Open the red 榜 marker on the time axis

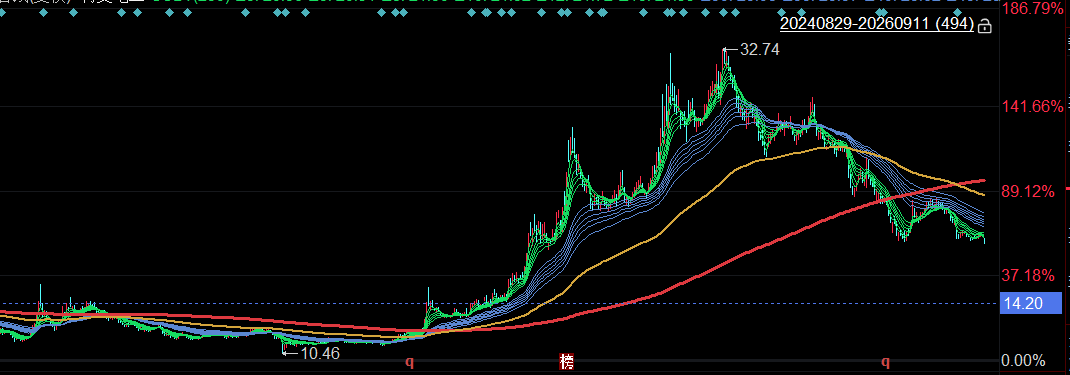(x=566, y=361)
